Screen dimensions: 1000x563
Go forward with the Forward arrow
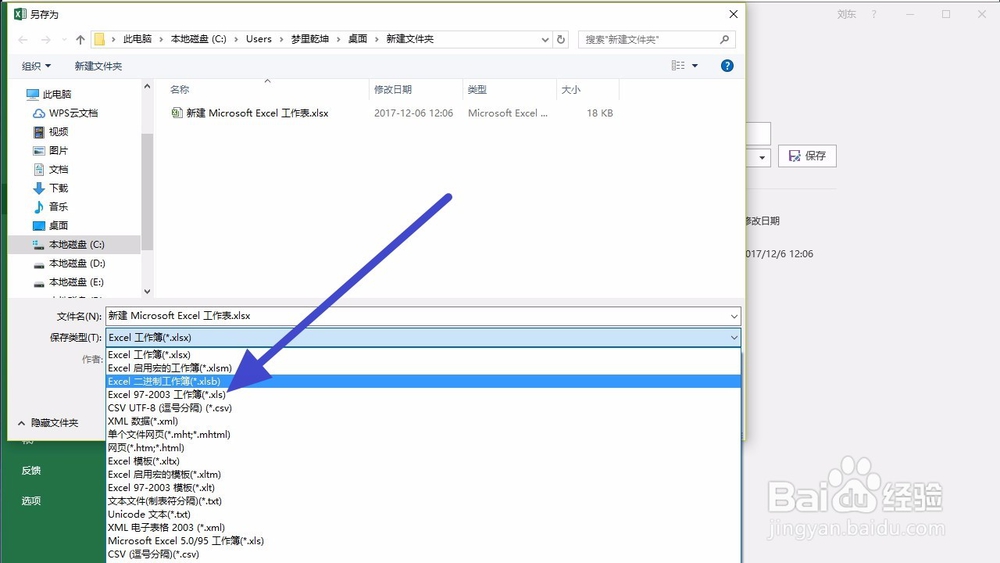[45, 40]
